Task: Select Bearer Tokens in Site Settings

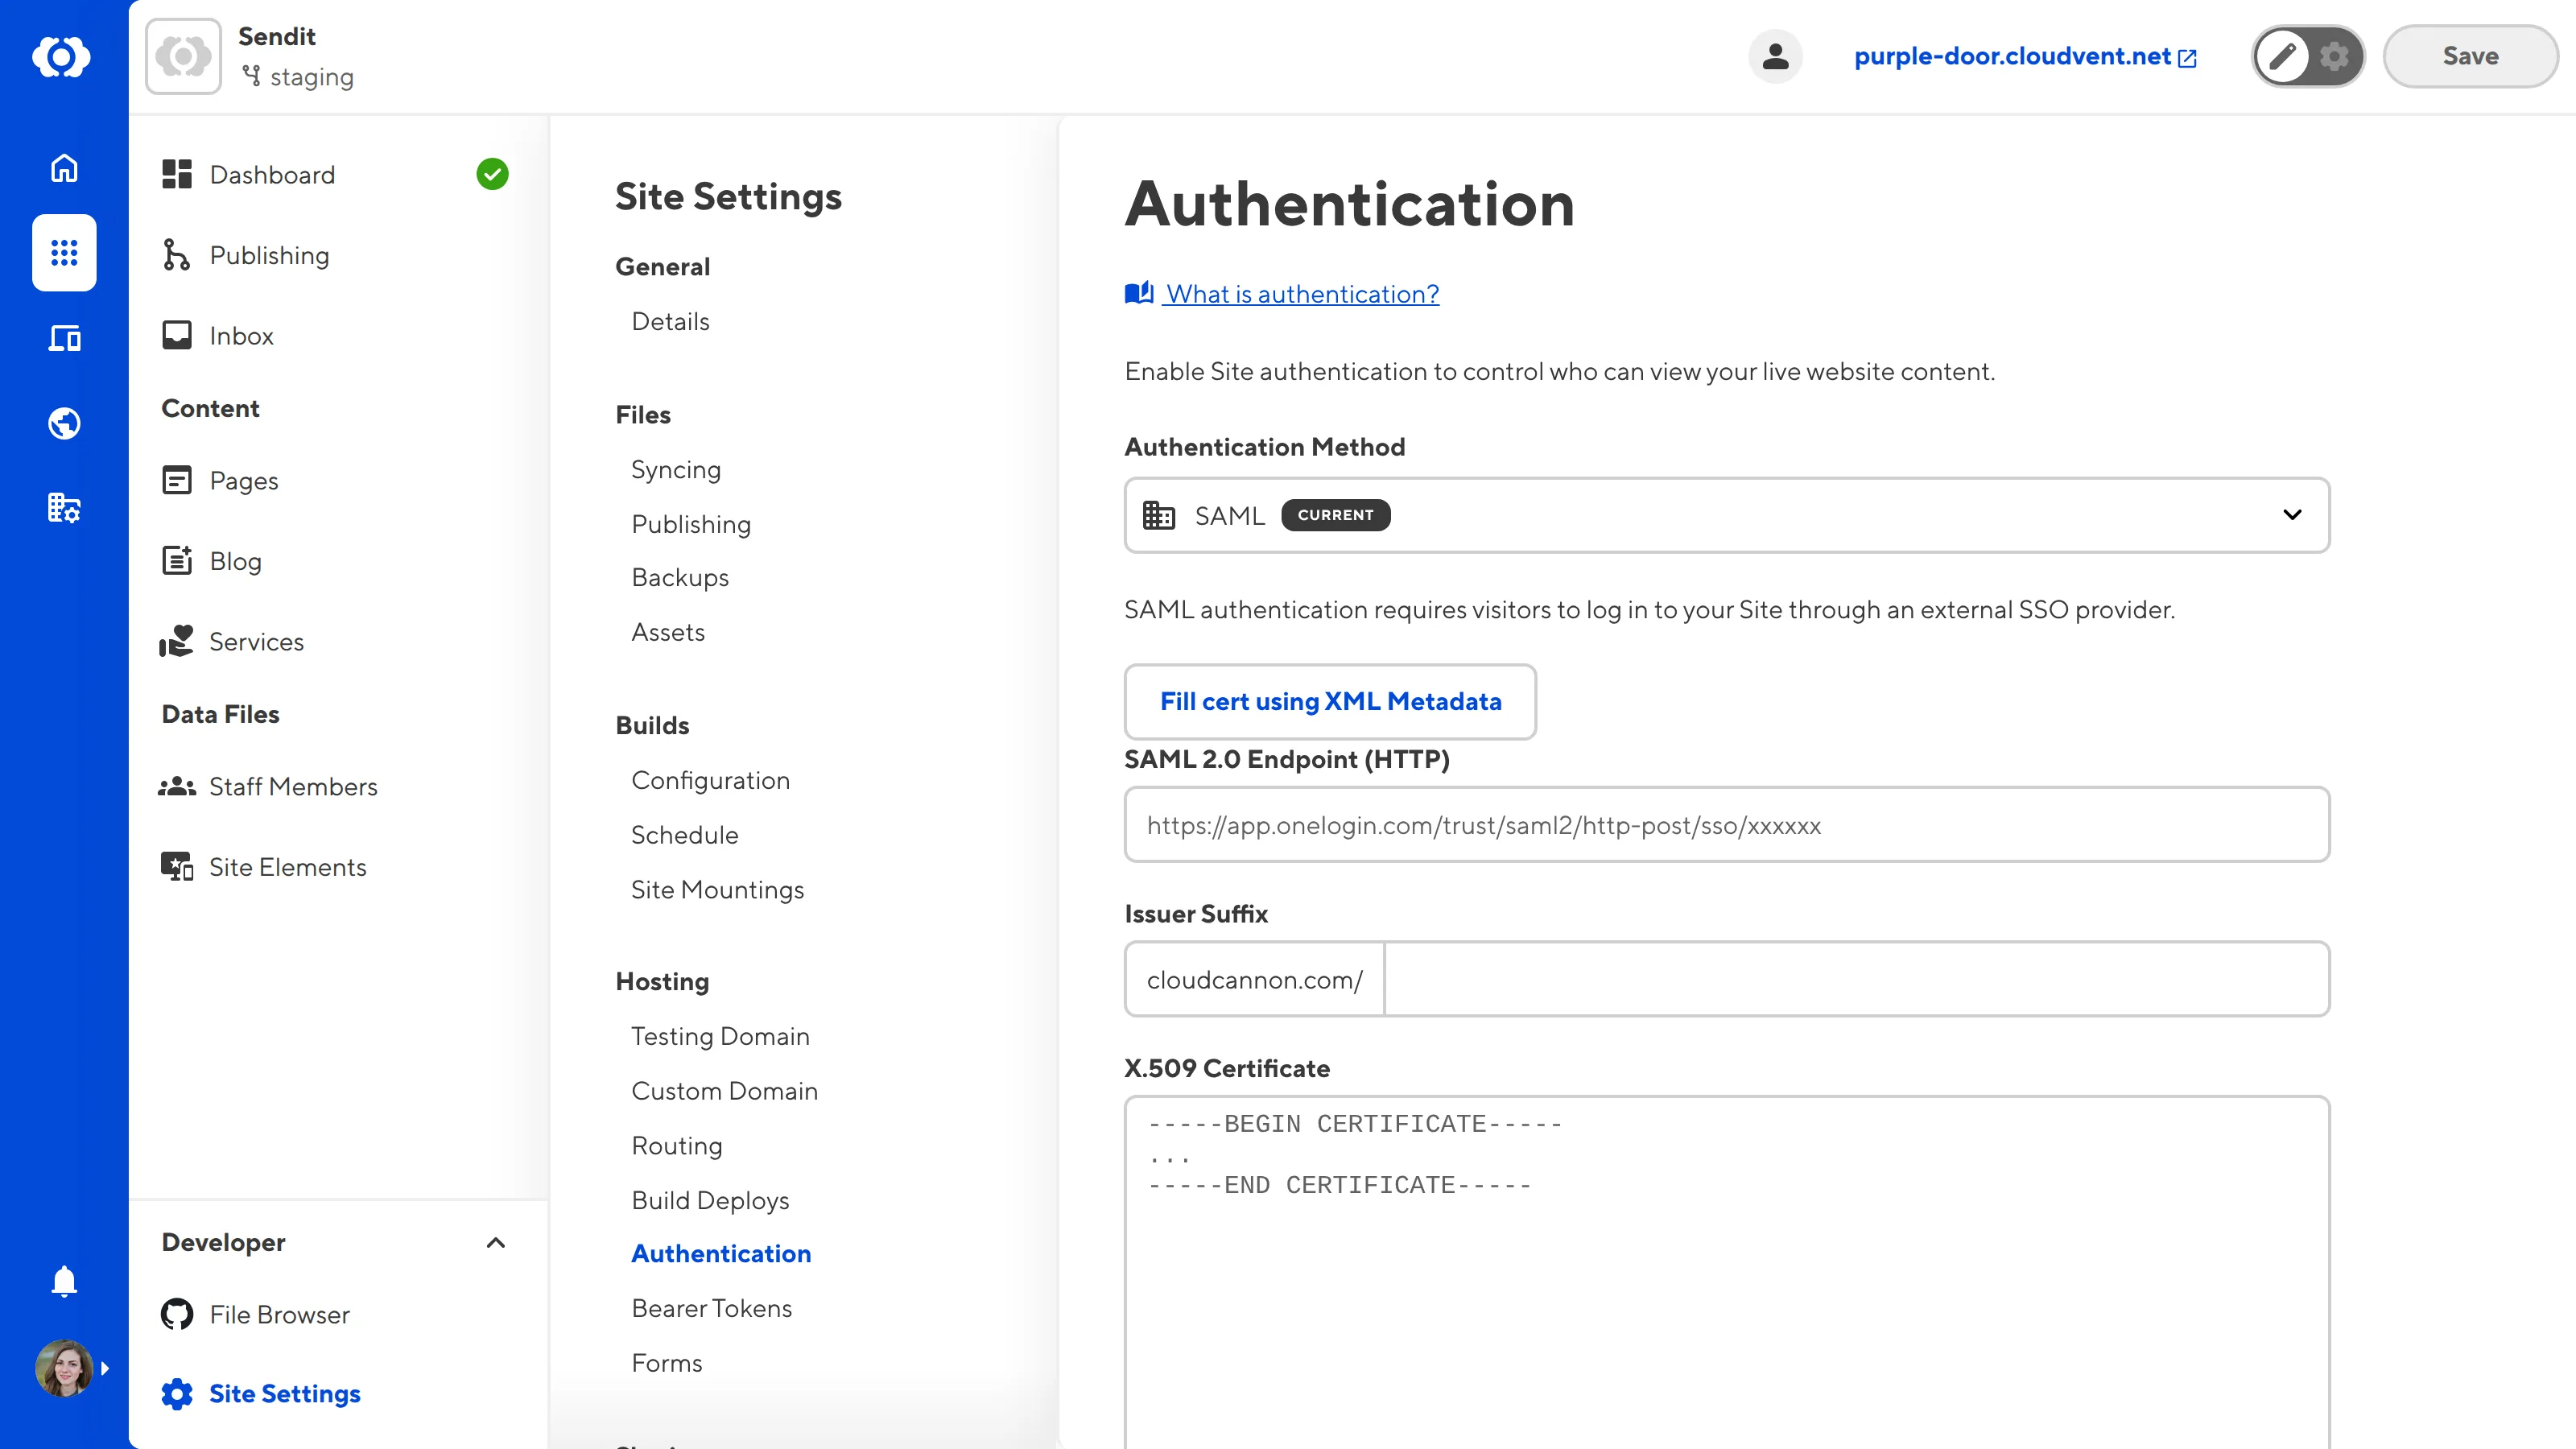Action: tap(711, 1307)
